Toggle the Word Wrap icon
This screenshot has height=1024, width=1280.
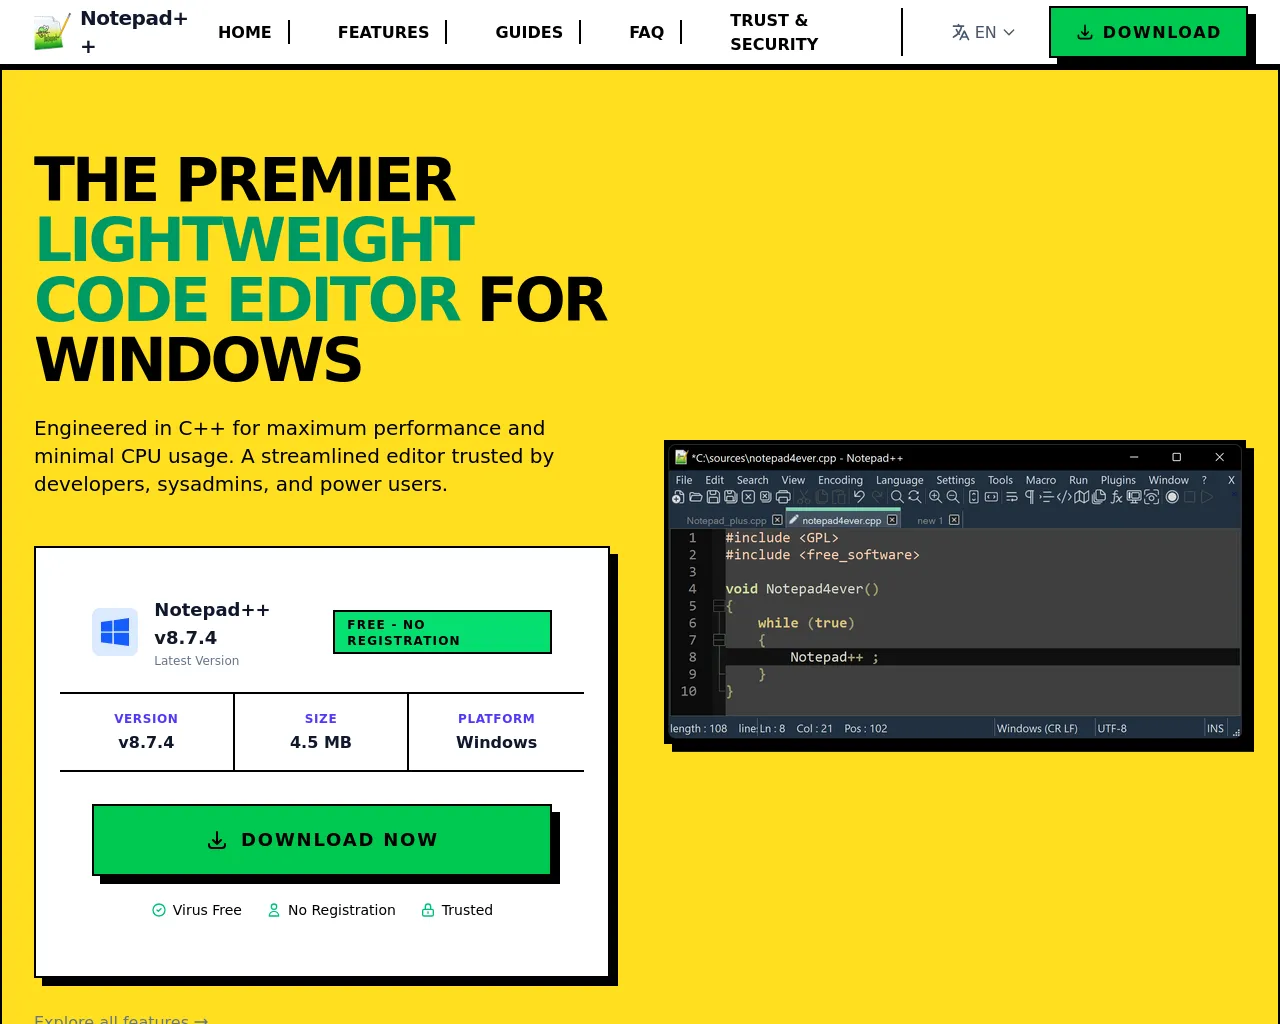tap(1012, 497)
